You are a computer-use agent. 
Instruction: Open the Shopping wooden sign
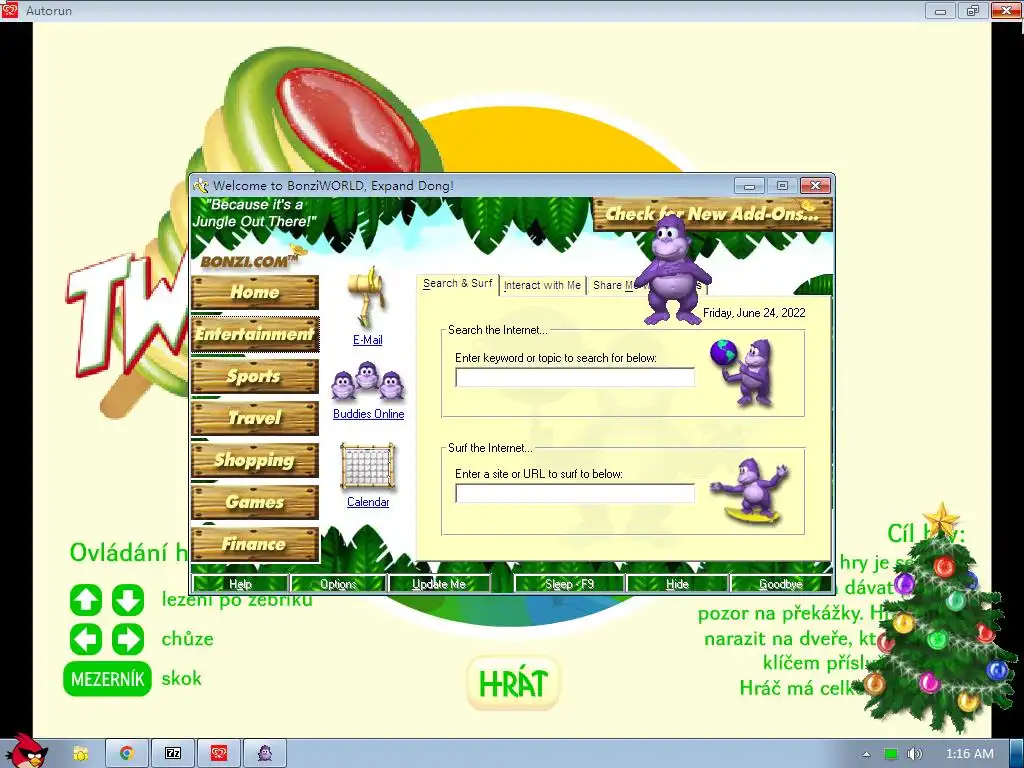(255, 460)
